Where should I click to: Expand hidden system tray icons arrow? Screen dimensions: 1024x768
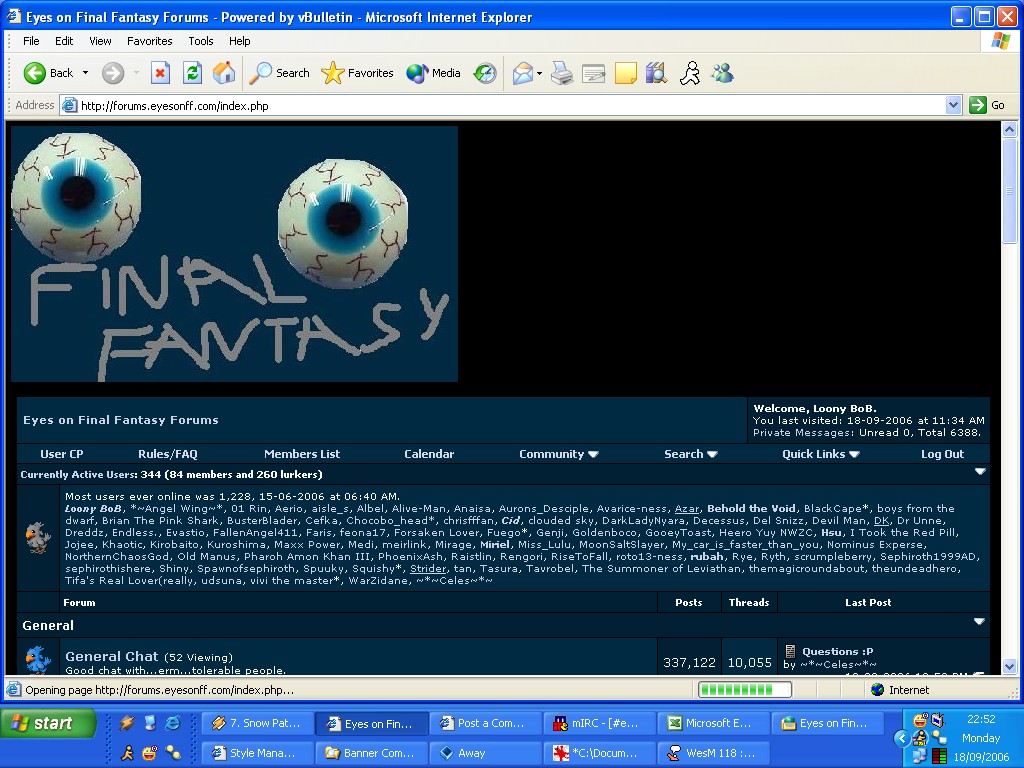(x=902, y=738)
